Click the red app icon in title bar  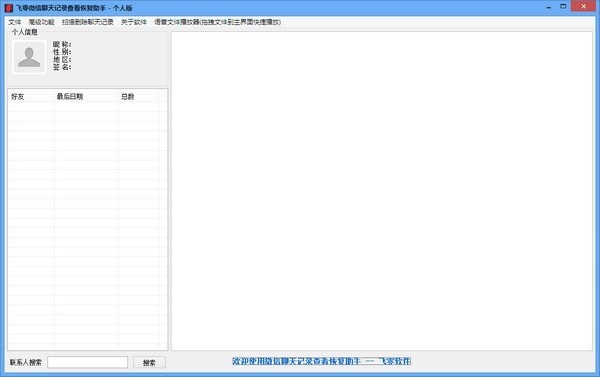coord(8,8)
